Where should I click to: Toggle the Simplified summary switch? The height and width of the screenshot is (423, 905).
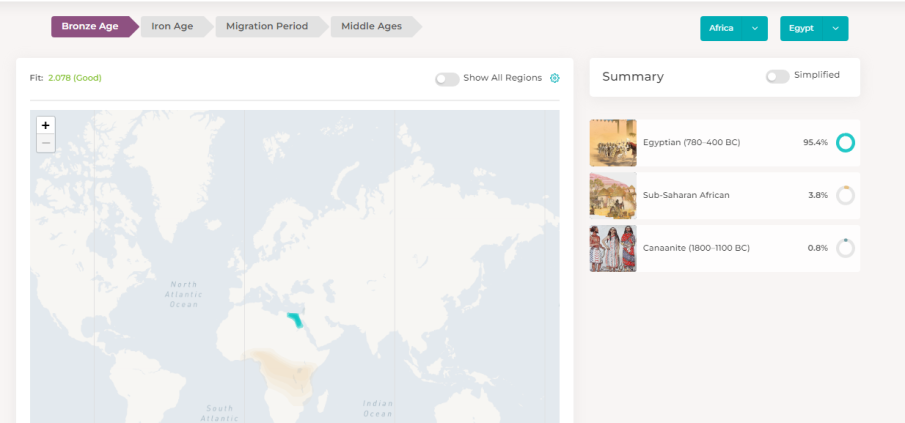[x=777, y=76]
